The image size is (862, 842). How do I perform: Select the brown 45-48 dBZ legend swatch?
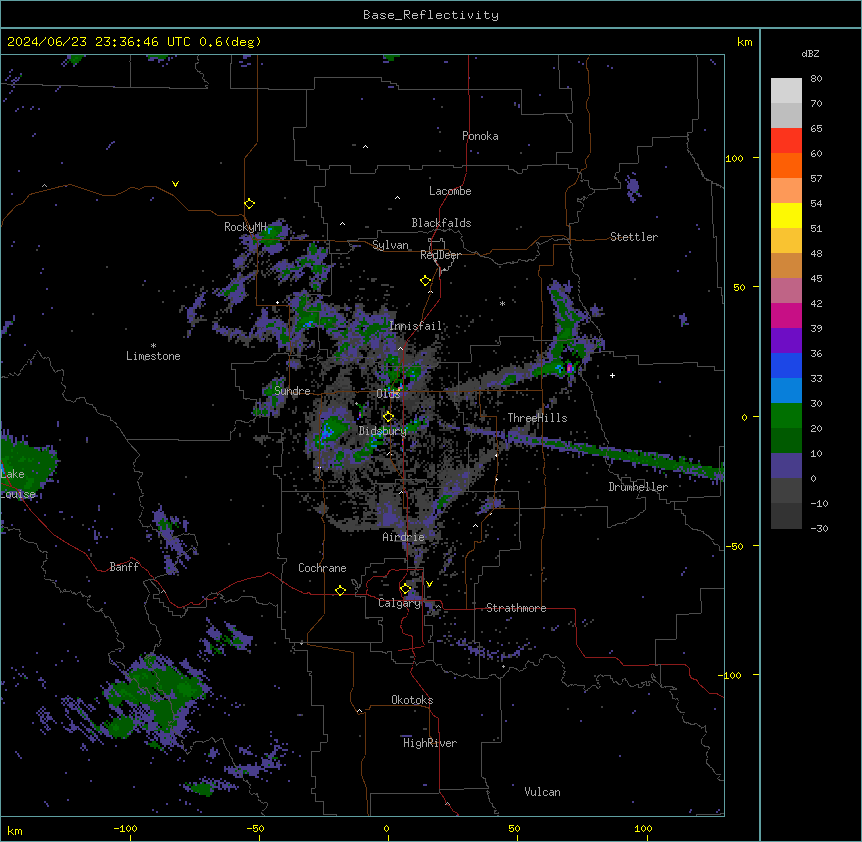[786, 265]
